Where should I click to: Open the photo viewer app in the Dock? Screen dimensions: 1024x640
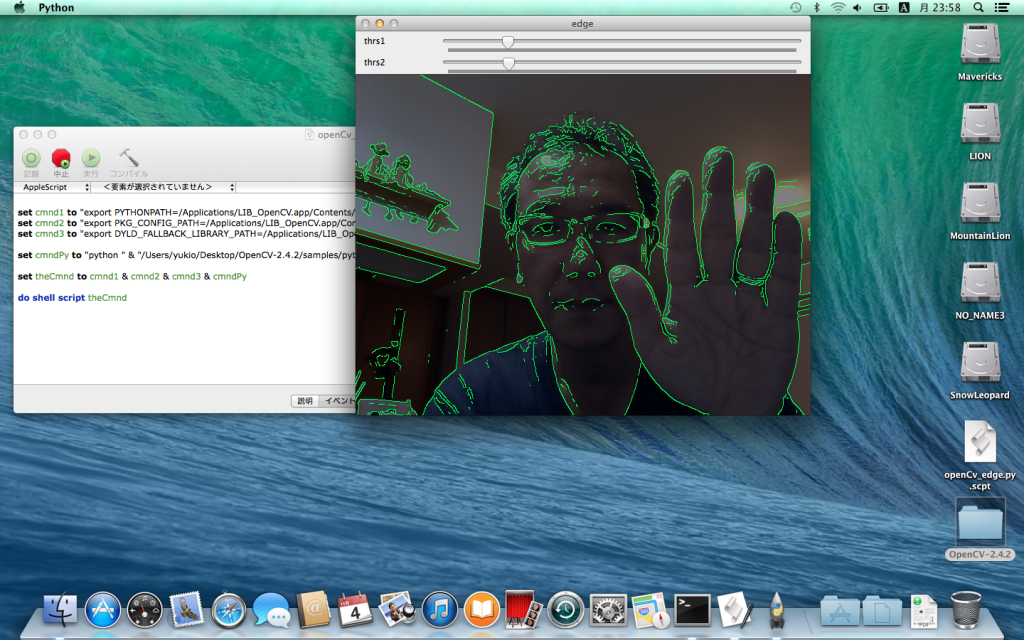point(397,610)
